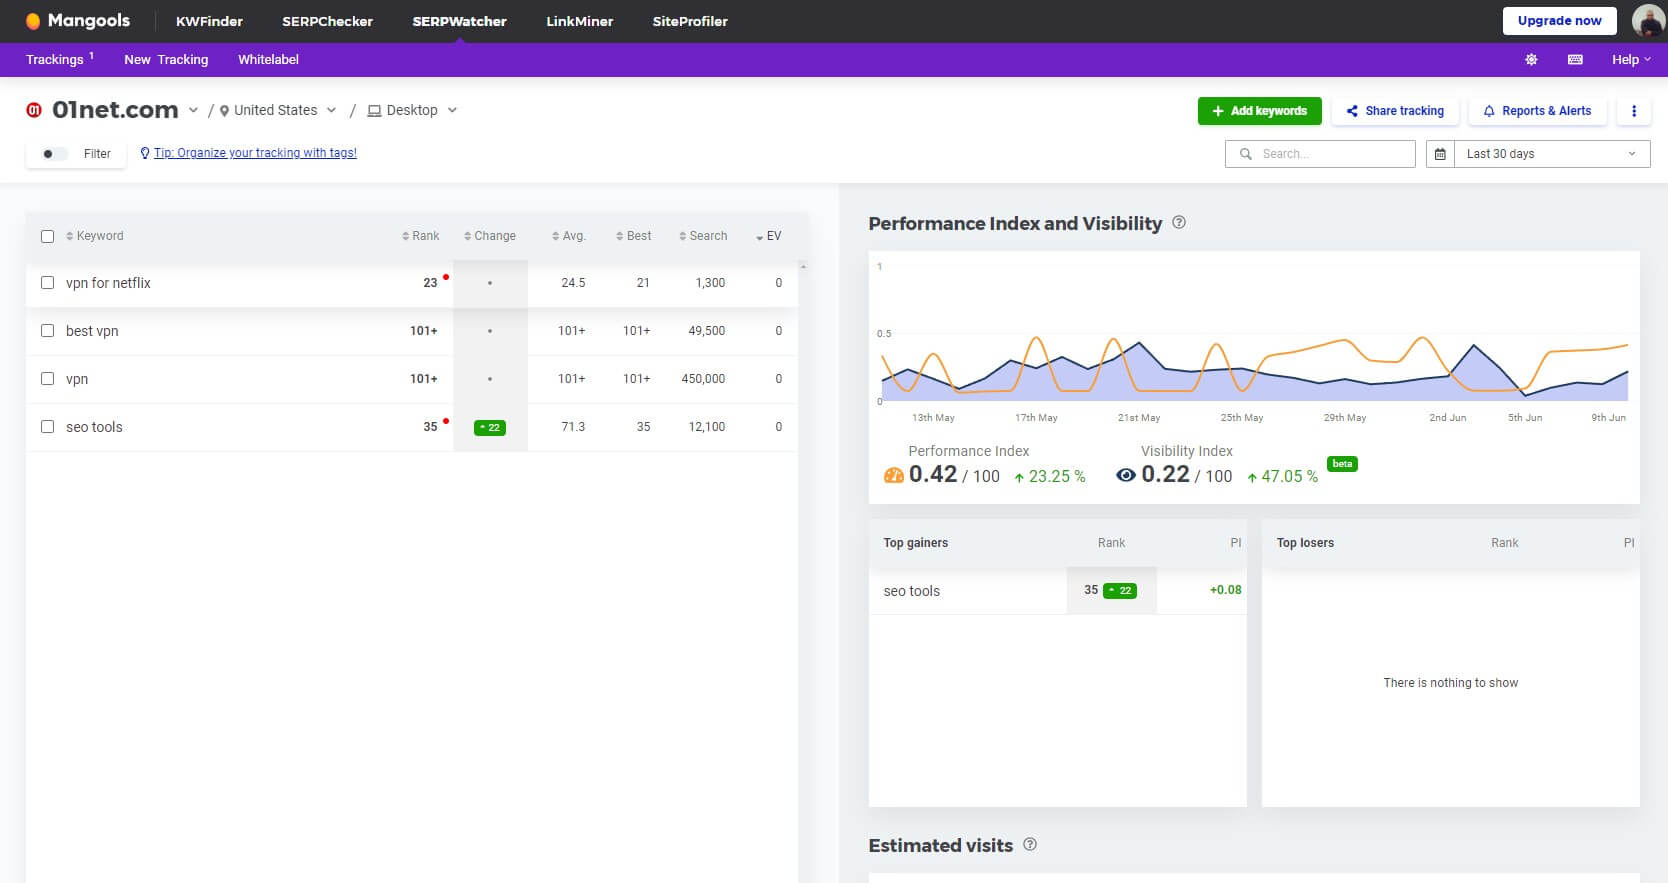Image resolution: width=1668 pixels, height=883 pixels.
Task: Click red dot next to vpn for netflix rank
Action: (445, 276)
